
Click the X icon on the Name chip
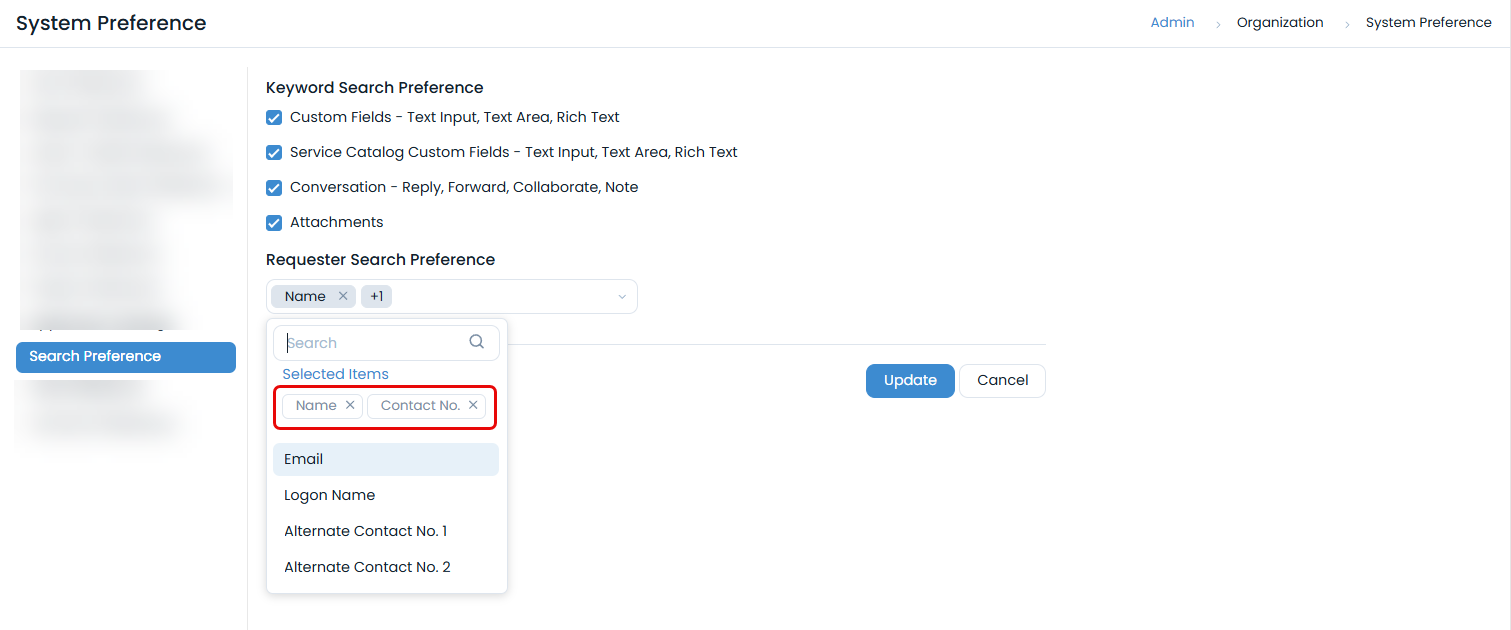[x=343, y=296]
